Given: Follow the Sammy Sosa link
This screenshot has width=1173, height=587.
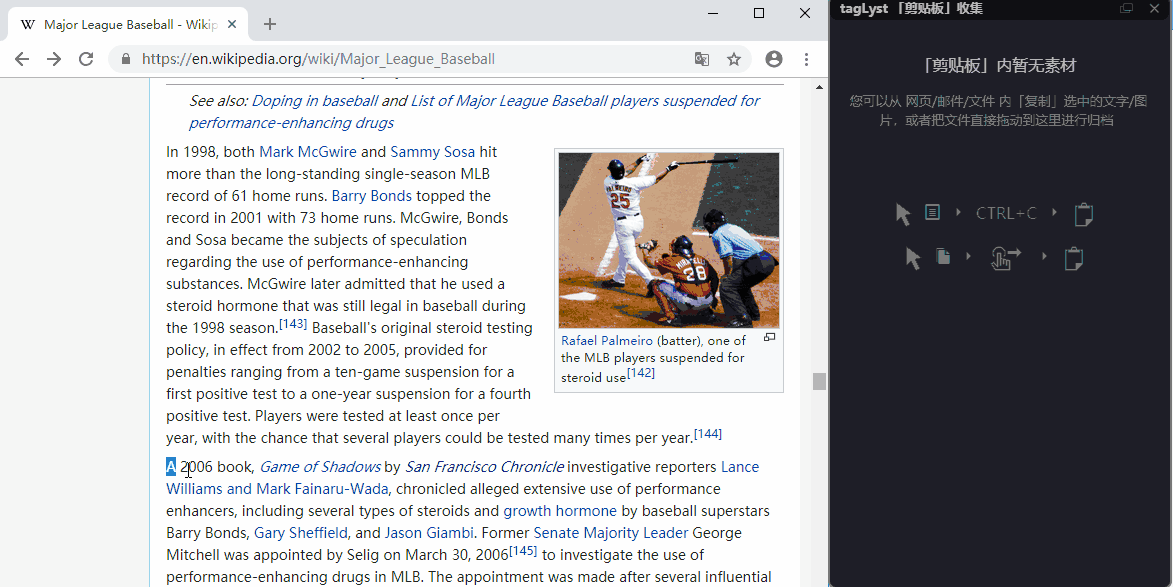Looking at the screenshot, I should coord(432,152).
